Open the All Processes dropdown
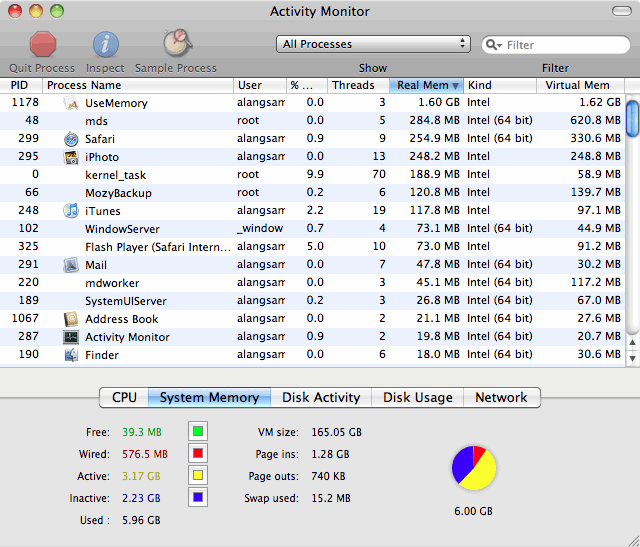 (373, 44)
